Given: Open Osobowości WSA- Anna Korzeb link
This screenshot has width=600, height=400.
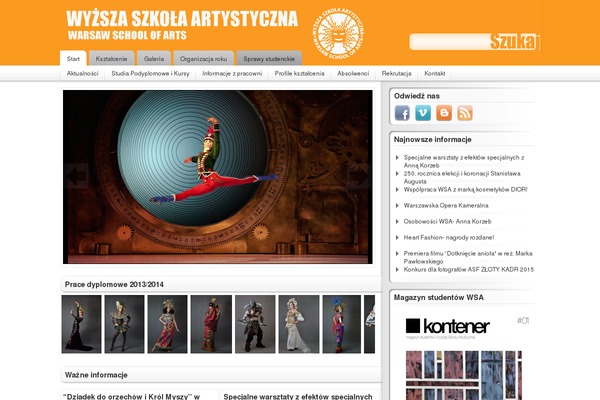Looking at the screenshot, I should coord(447,222).
